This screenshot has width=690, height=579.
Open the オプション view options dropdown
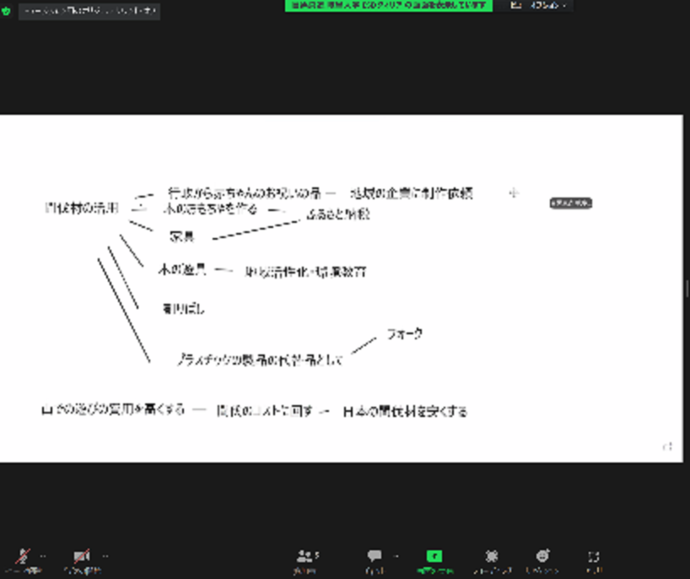coord(548,5)
